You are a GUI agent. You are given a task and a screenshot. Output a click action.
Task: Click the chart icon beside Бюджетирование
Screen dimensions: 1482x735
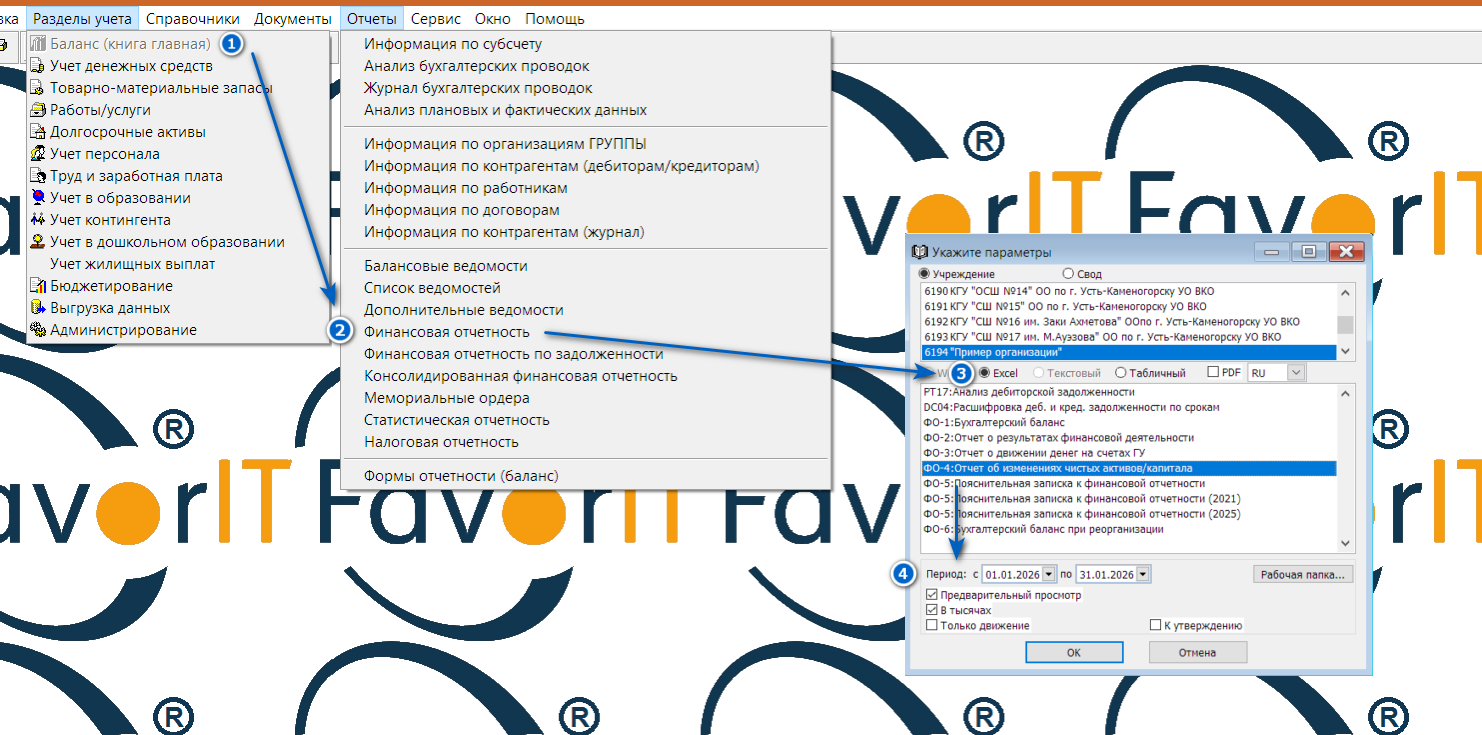coord(38,286)
